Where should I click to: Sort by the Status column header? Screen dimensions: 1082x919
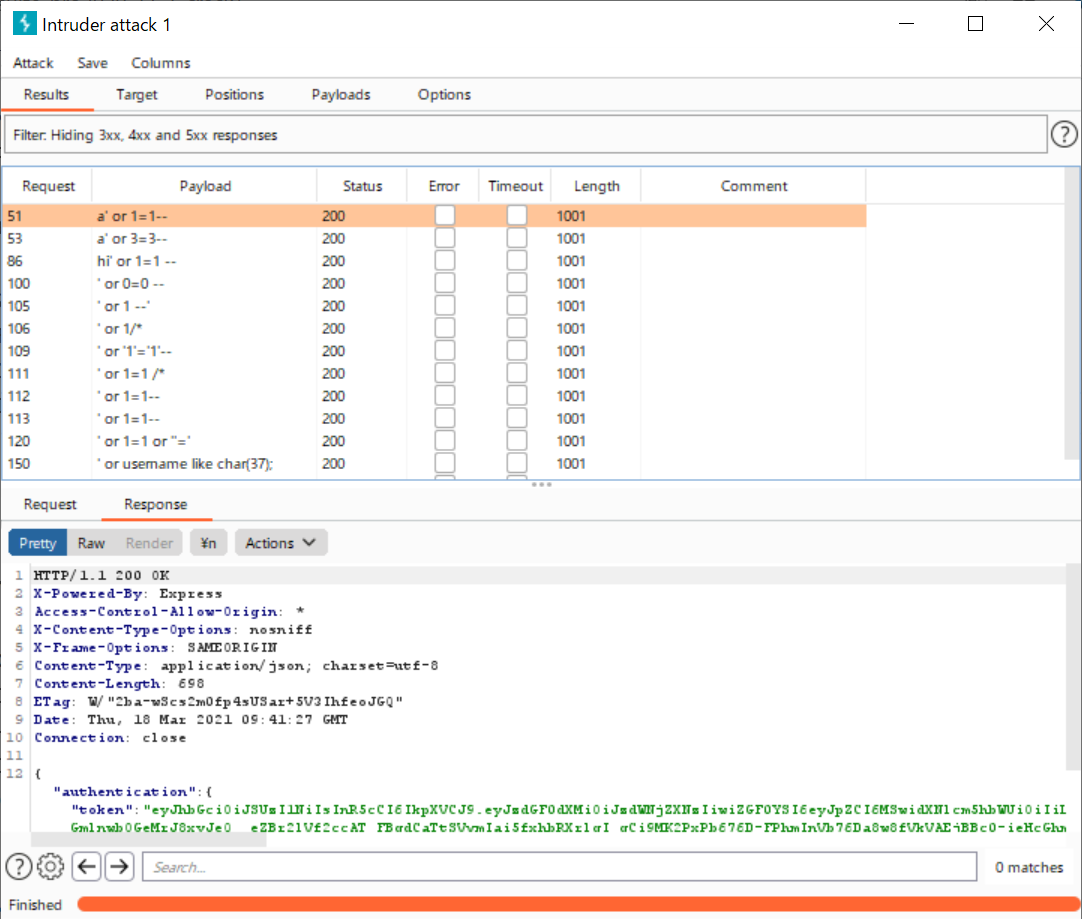pos(362,186)
